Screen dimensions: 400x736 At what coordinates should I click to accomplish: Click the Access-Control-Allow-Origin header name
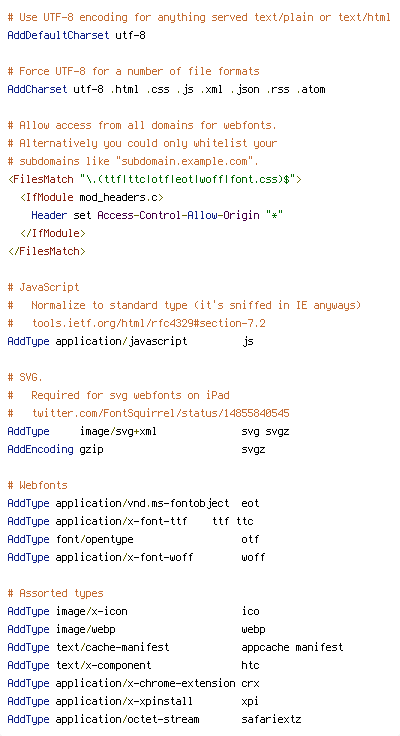[x=178, y=215]
